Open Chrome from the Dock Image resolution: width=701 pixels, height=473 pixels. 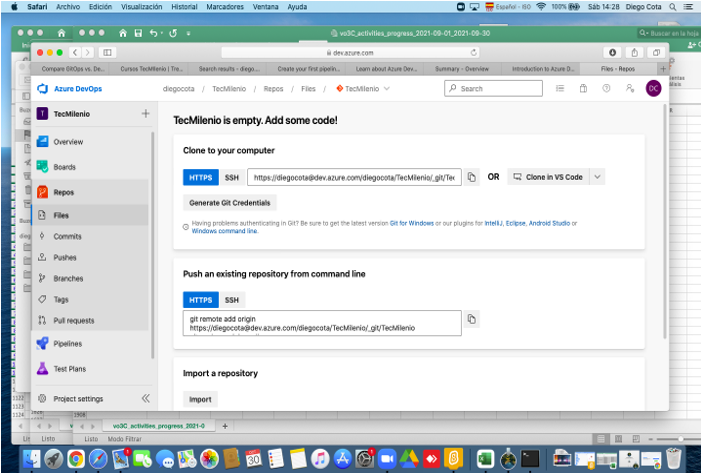tap(76, 459)
